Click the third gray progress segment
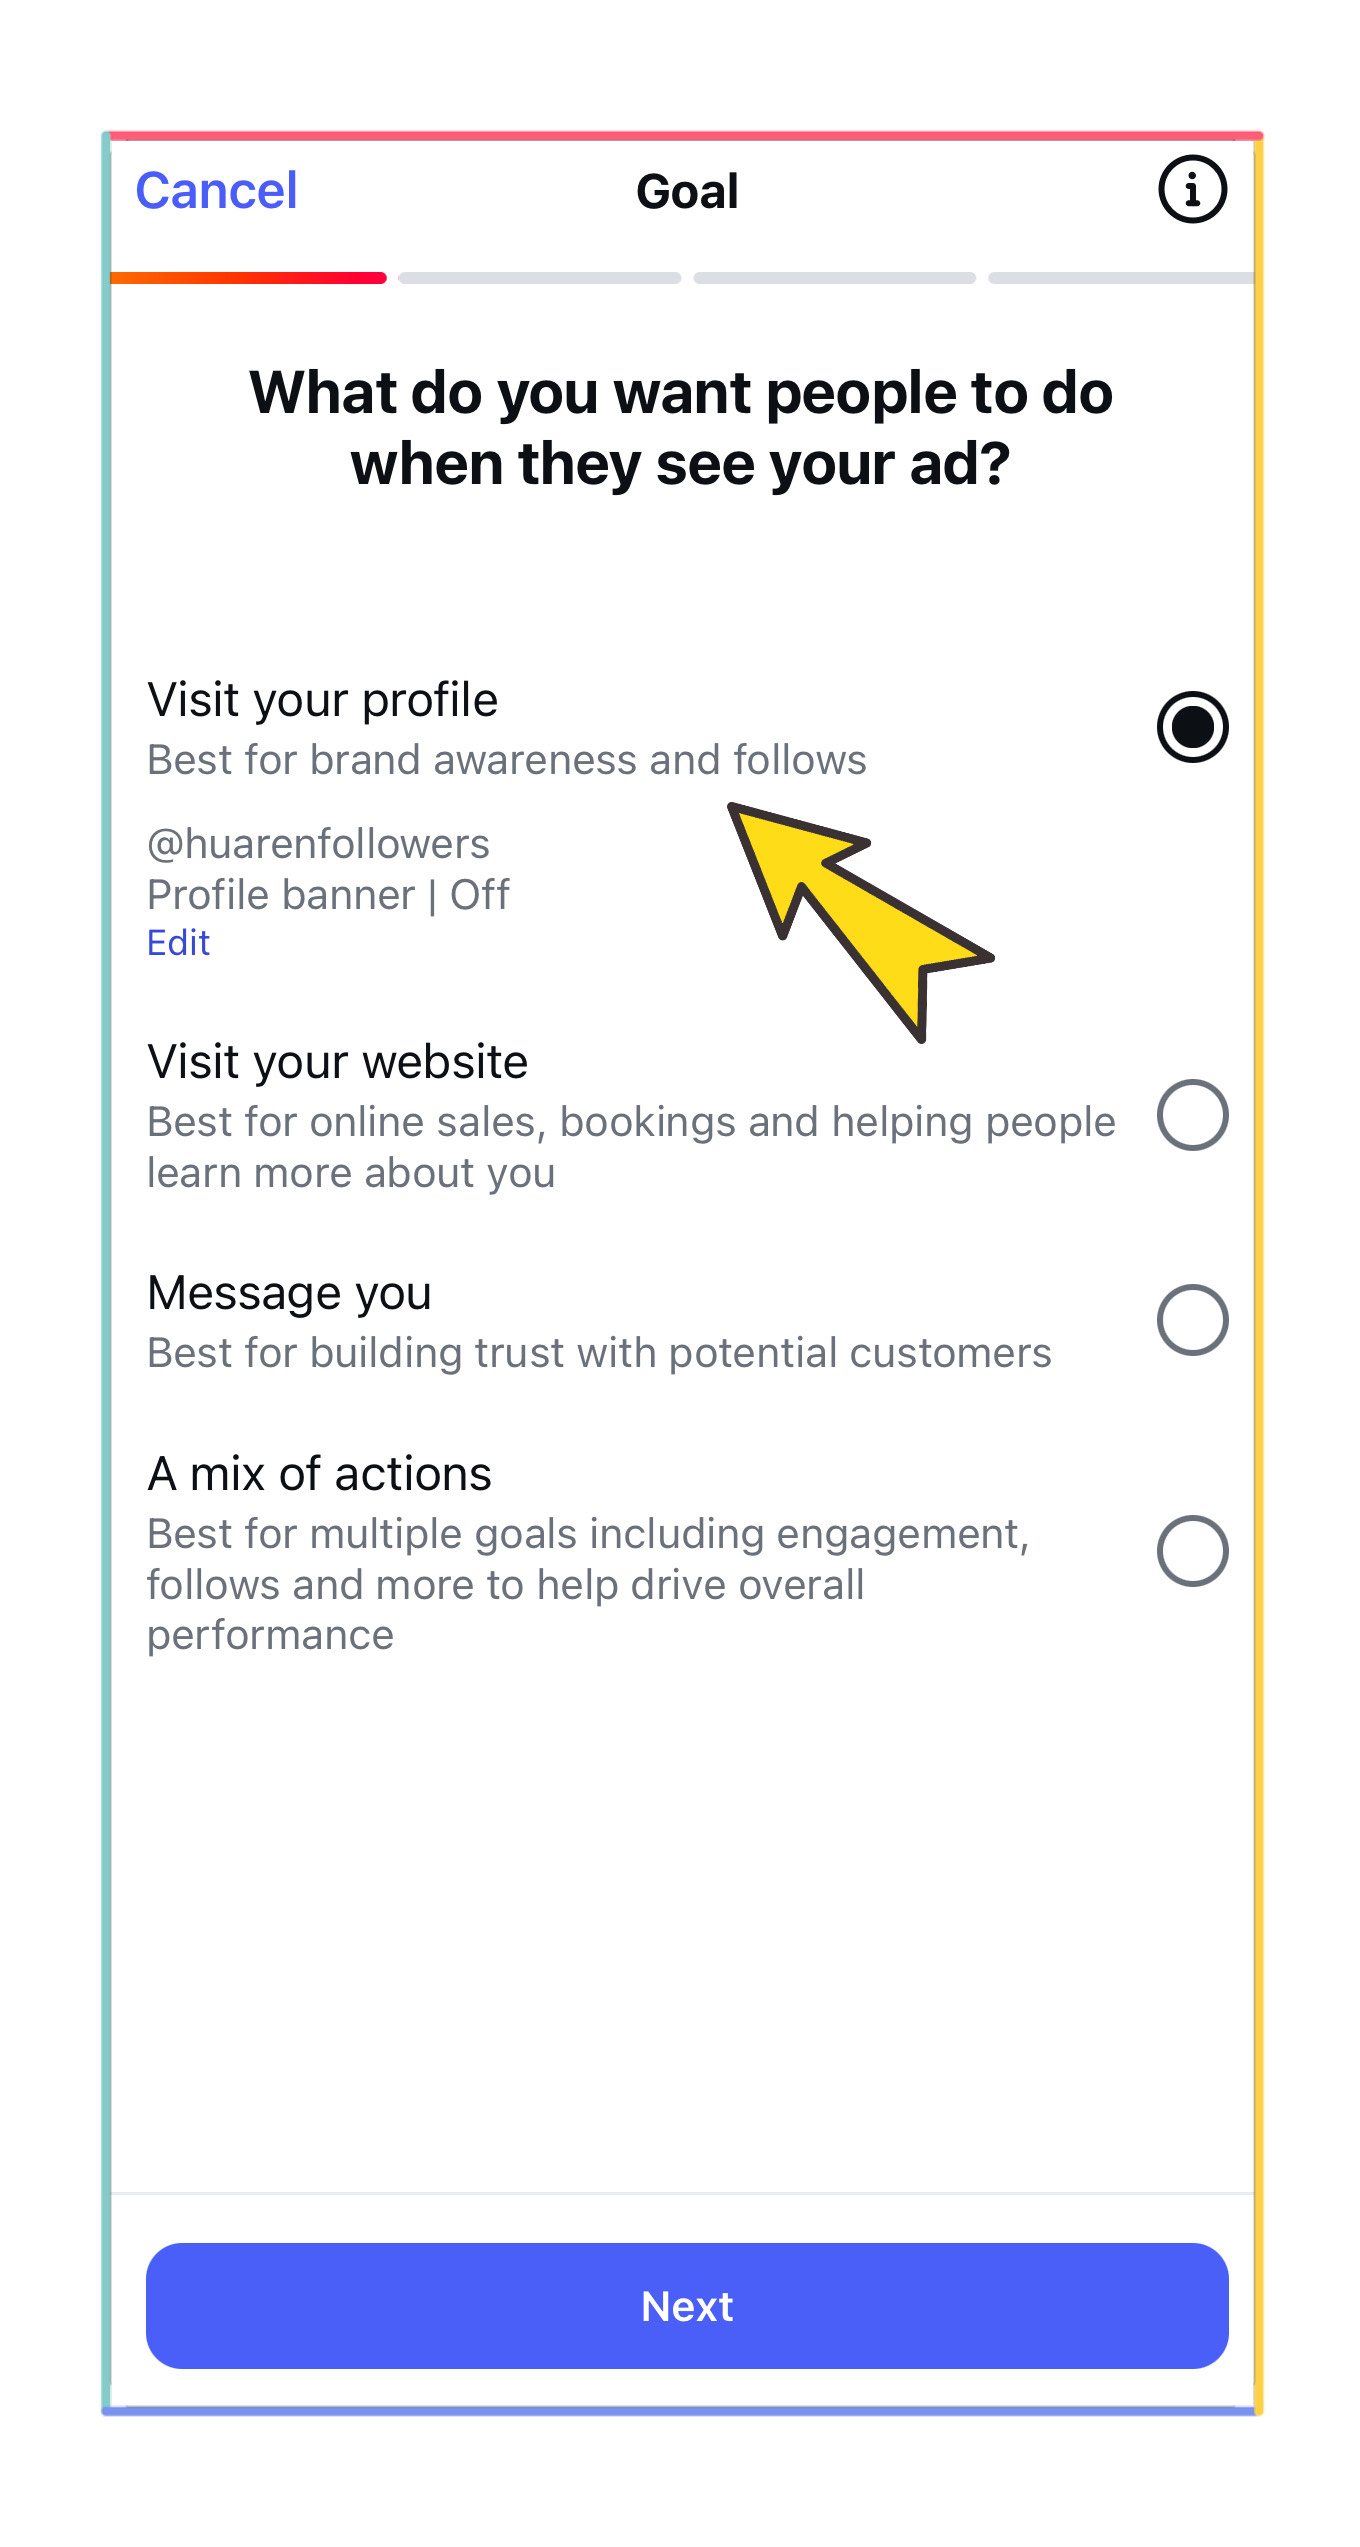Viewport: 1360px width, 2547px height. pyautogui.click(x=835, y=278)
